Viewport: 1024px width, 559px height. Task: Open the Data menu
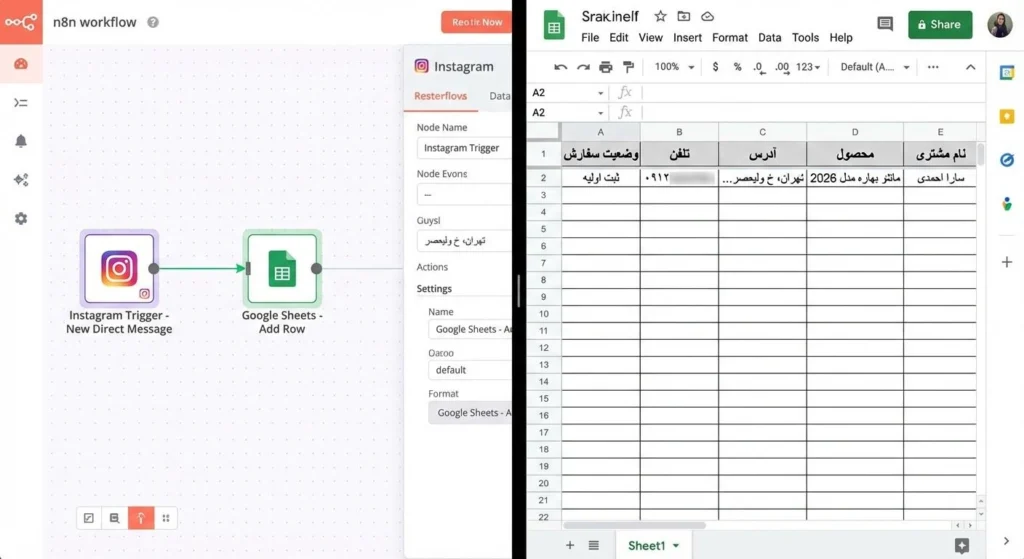(x=769, y=38)
